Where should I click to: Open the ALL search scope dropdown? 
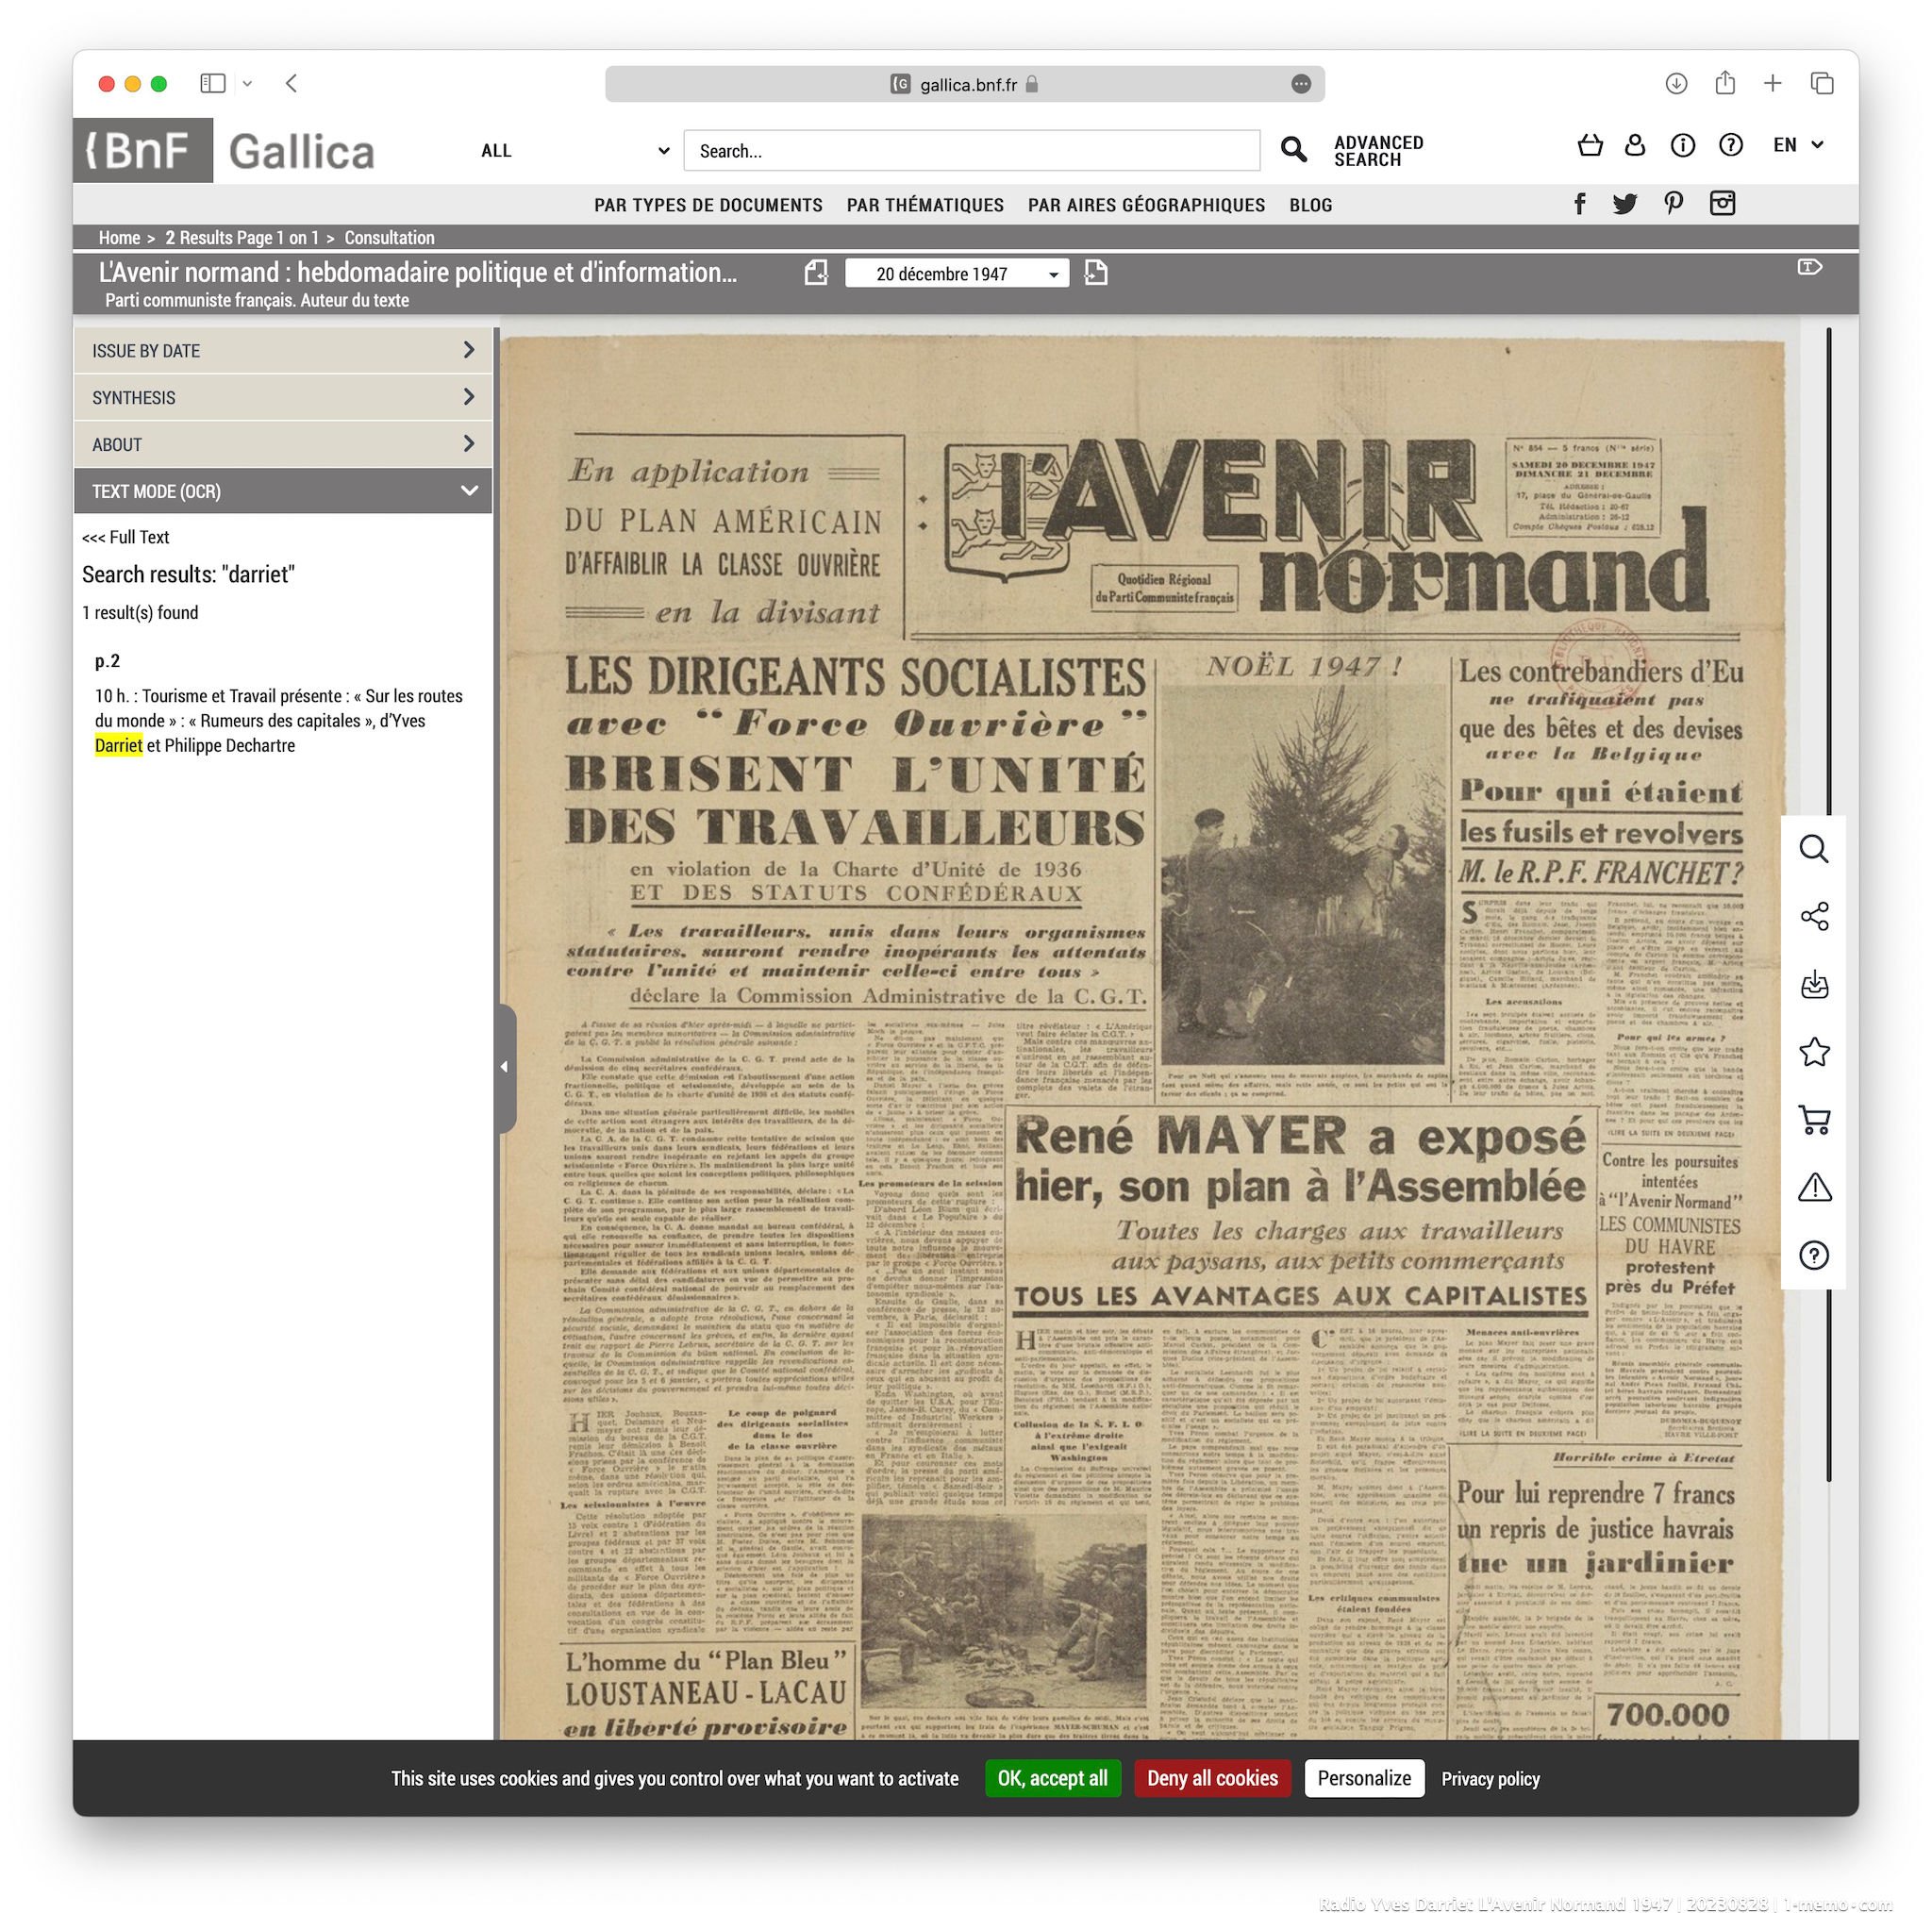574,151
